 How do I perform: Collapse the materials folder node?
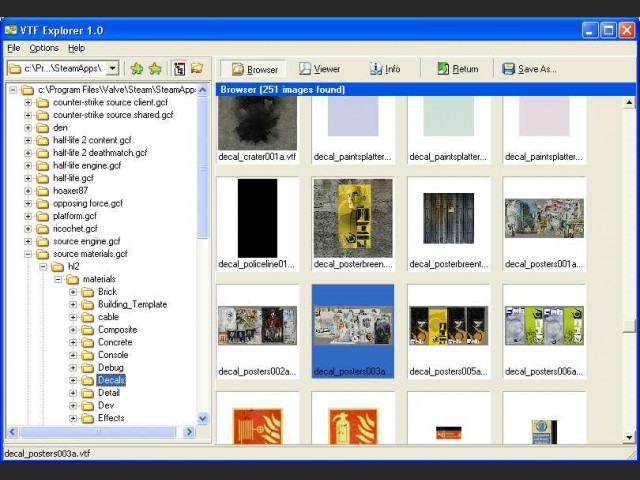[x=58, y=279]
